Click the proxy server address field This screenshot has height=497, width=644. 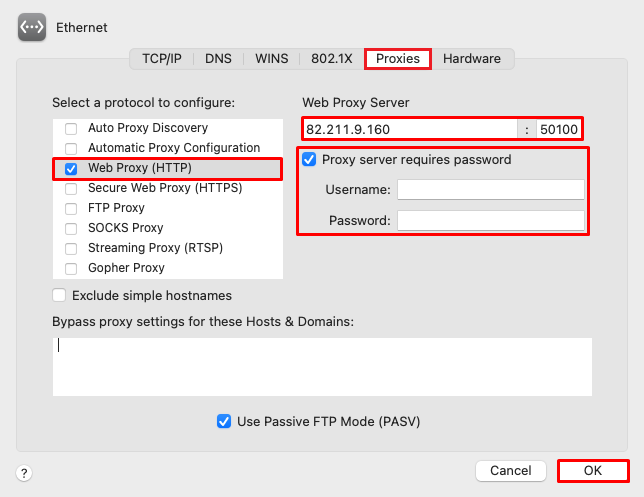[x=410, y=129]
